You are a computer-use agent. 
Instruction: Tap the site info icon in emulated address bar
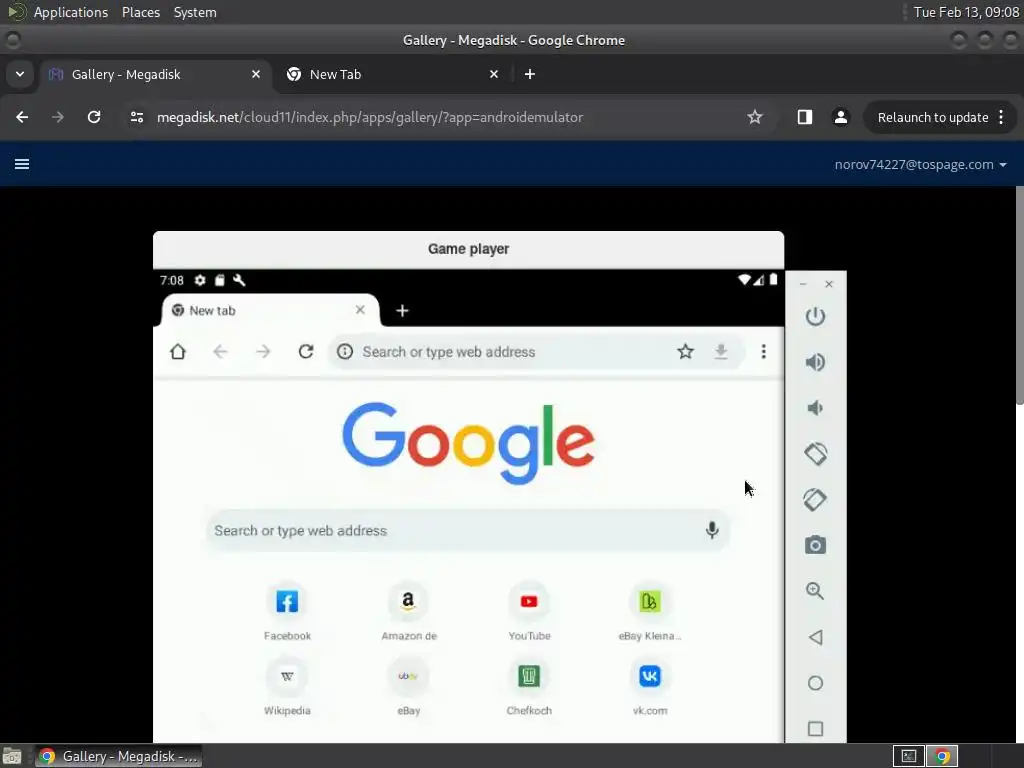click(345, 352)
